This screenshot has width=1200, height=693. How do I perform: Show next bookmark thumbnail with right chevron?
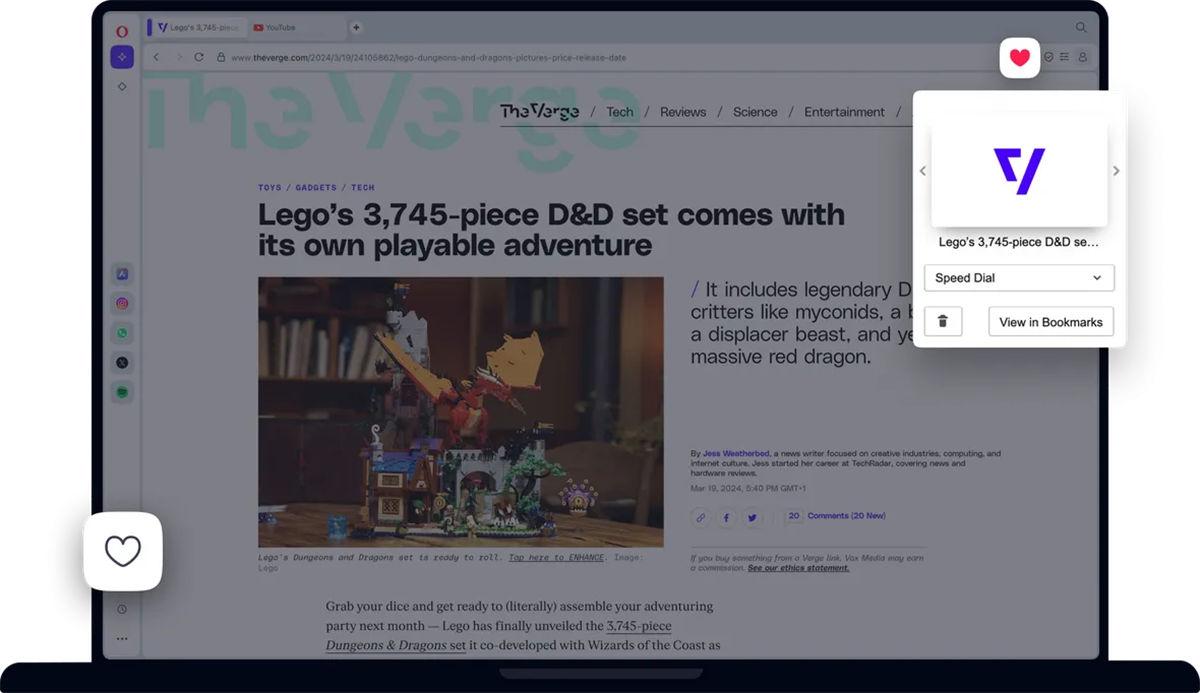point(1116,171)
